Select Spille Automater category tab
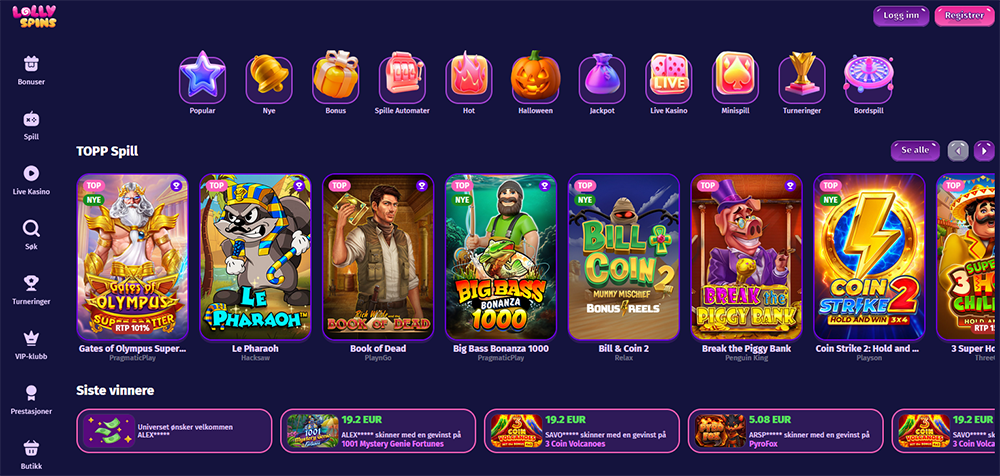 402,84
